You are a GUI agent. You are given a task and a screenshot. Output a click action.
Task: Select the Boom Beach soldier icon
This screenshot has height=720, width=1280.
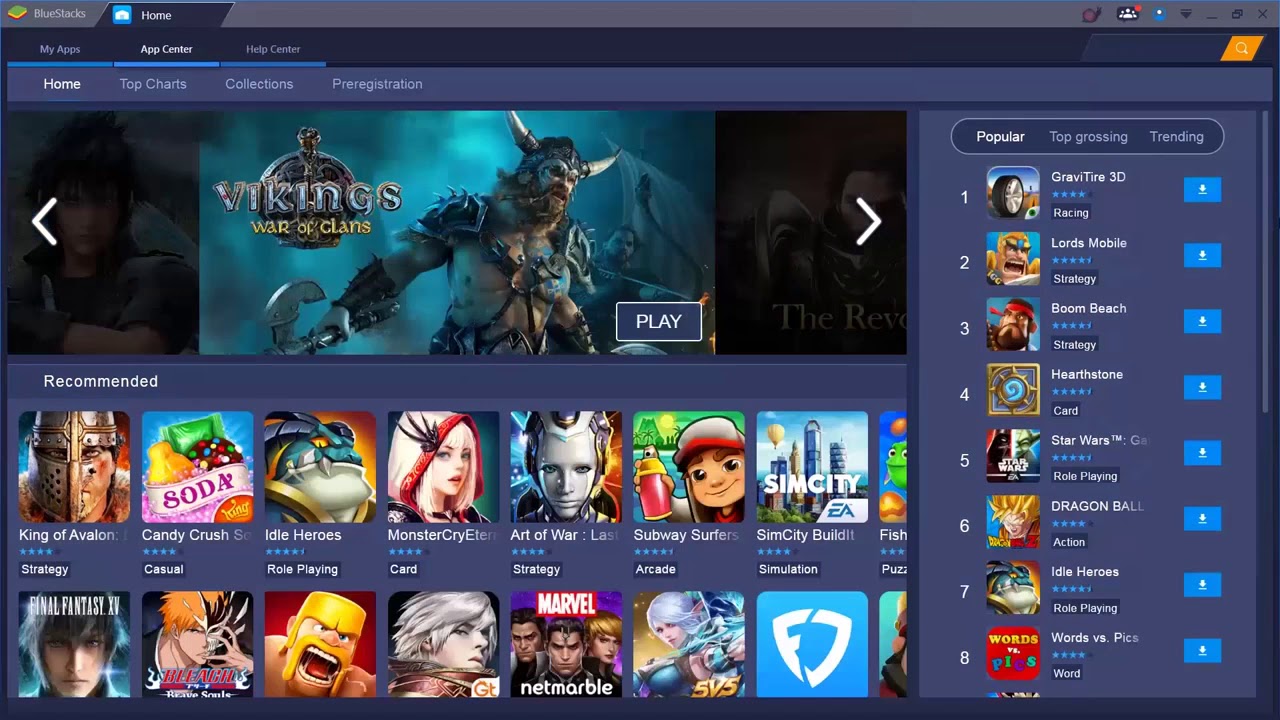1013,325
